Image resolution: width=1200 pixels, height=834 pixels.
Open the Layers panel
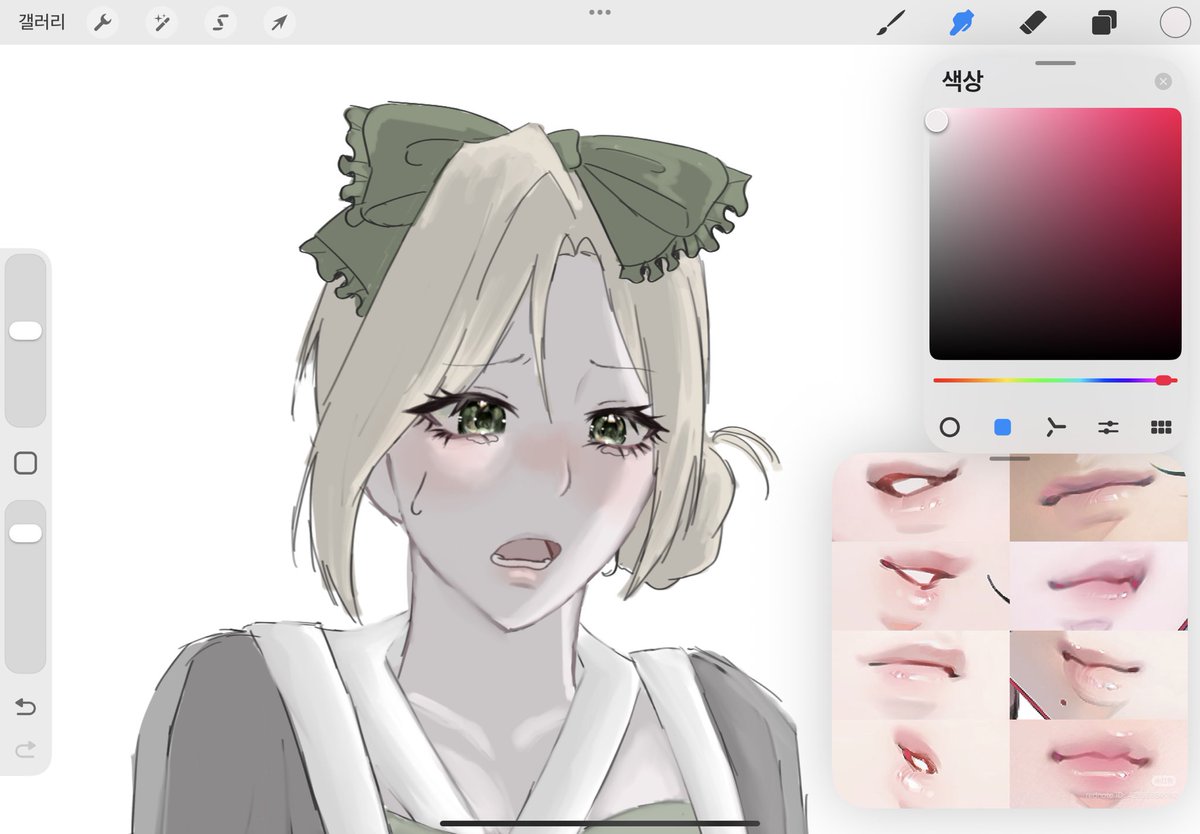coord(1104,22)
